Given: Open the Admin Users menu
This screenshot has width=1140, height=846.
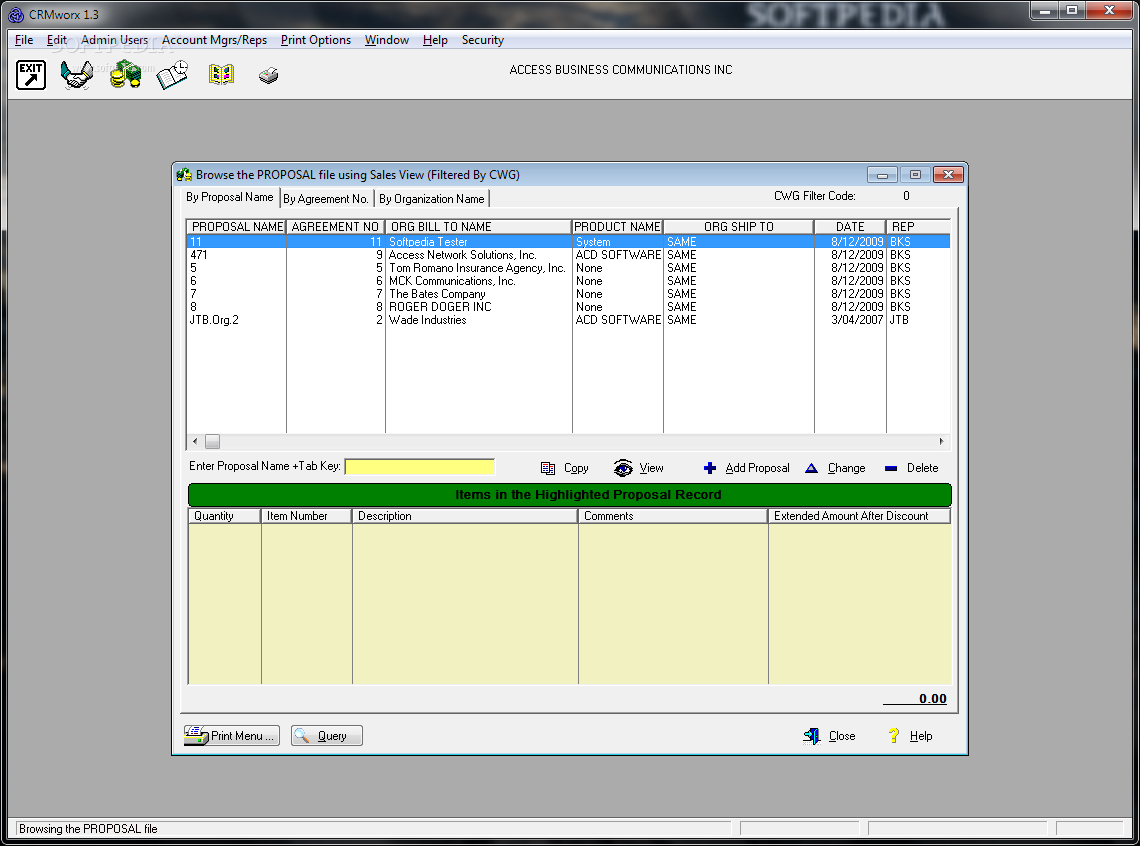Looking at the screenshot, I should [114, 40].
